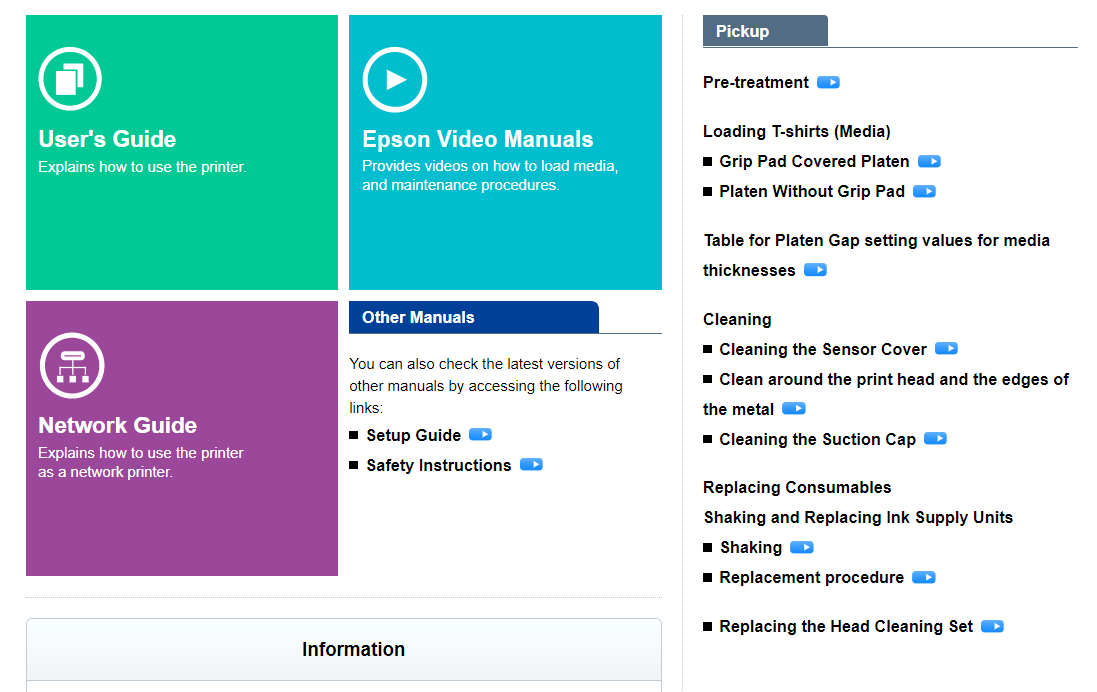Viewport: 1097px width, 692px height.
Task: Click the icon next to Safety Instructions
Action: (531, 465)
